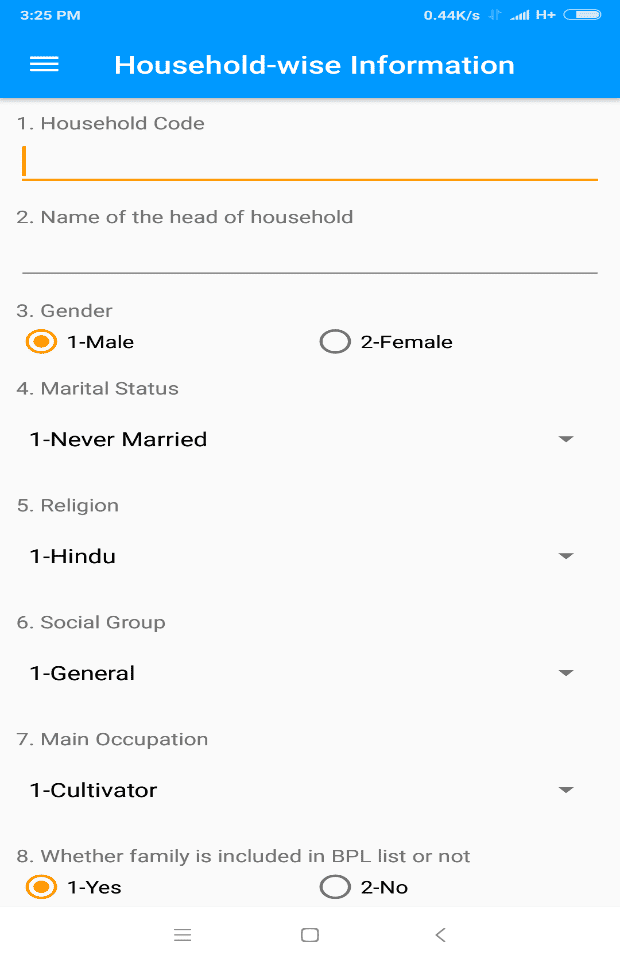
Task: Open the hamburger navigation menu
Action: click(x=44, y=65)
